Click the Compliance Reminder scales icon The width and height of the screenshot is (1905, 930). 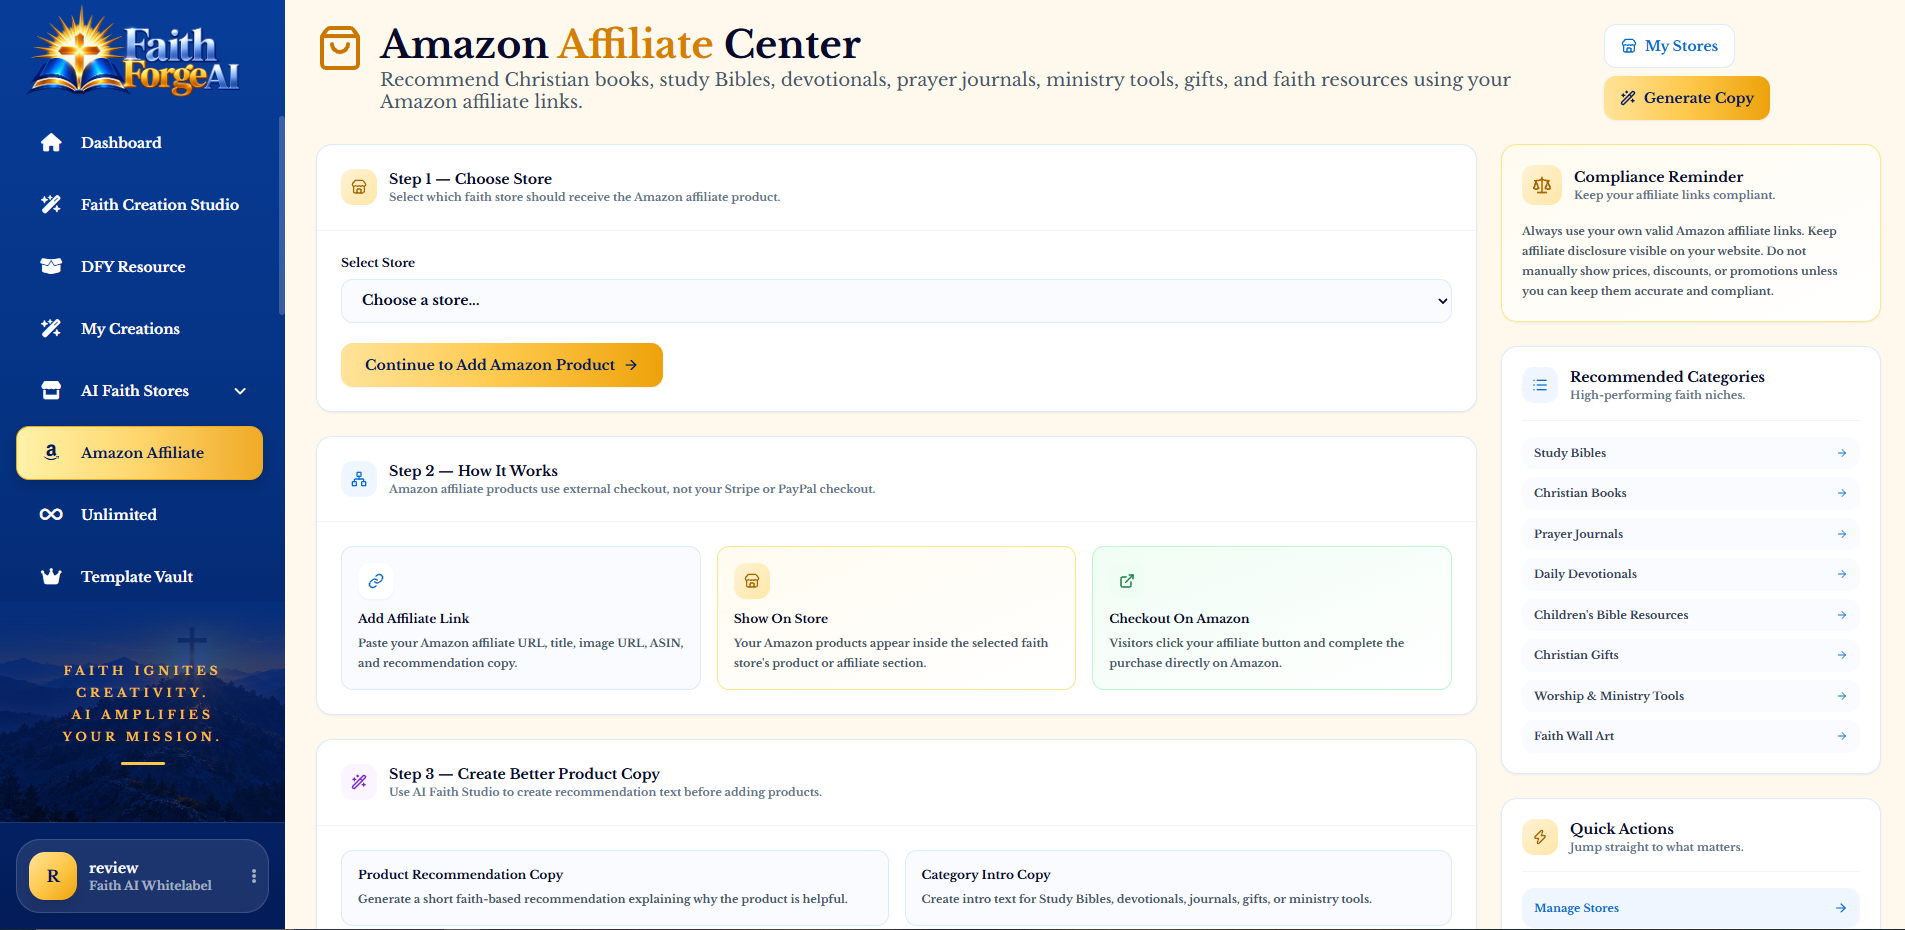pyautogui.click(x=1542, y=185)
